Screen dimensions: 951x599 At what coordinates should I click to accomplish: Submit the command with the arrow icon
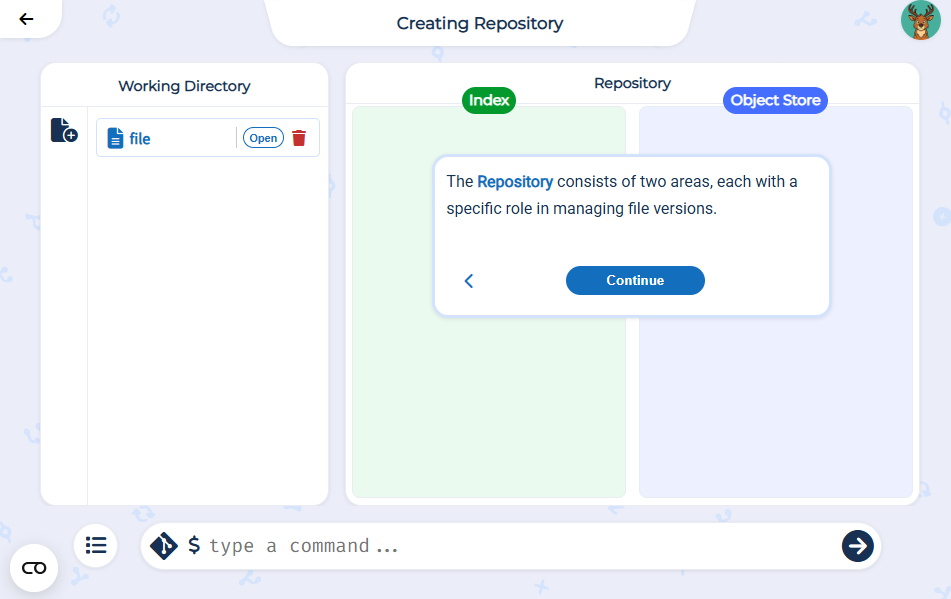pos(857,545)
